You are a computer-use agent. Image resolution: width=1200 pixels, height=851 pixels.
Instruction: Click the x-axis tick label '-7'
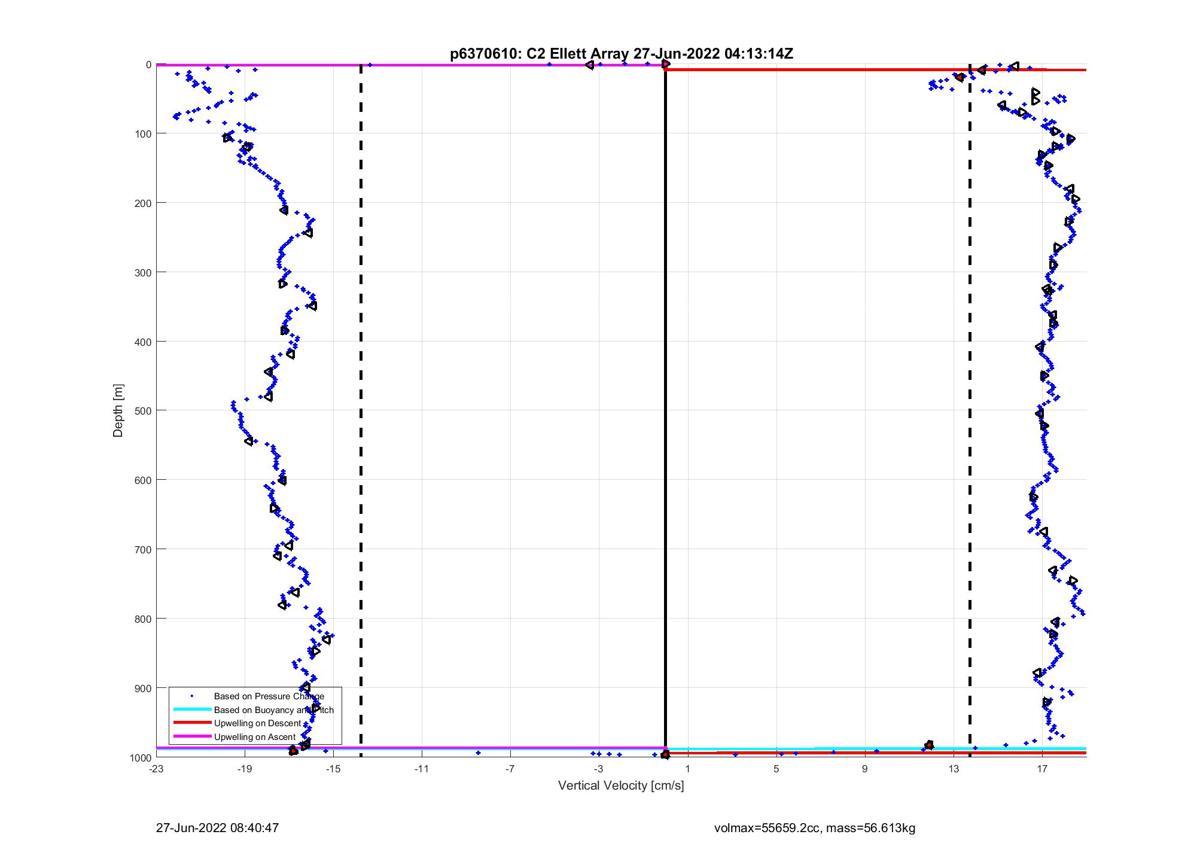[x=510, y=770]
